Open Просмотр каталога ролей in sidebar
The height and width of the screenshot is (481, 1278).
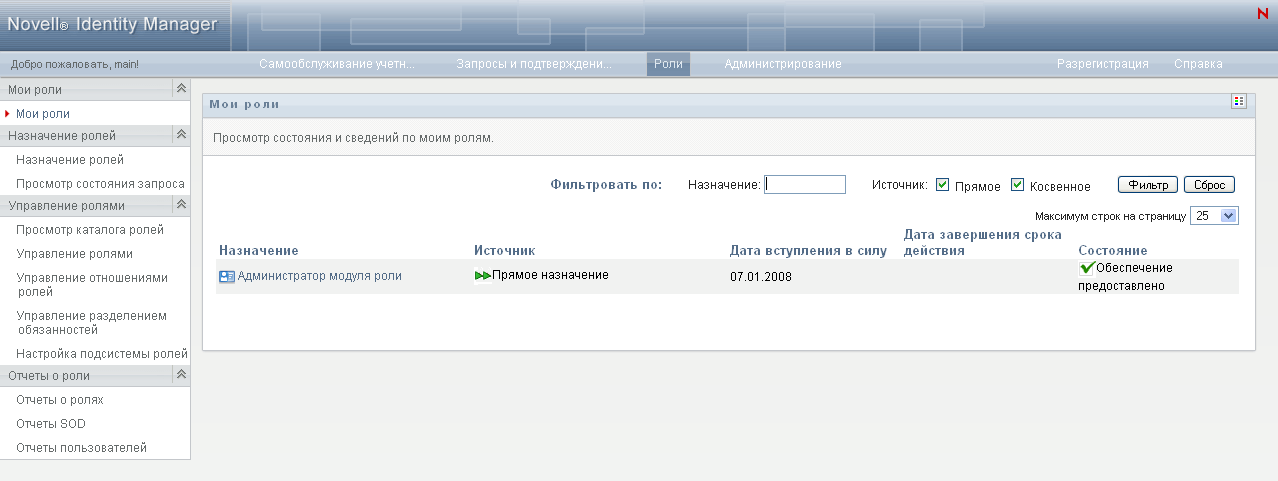pos(90,230)
